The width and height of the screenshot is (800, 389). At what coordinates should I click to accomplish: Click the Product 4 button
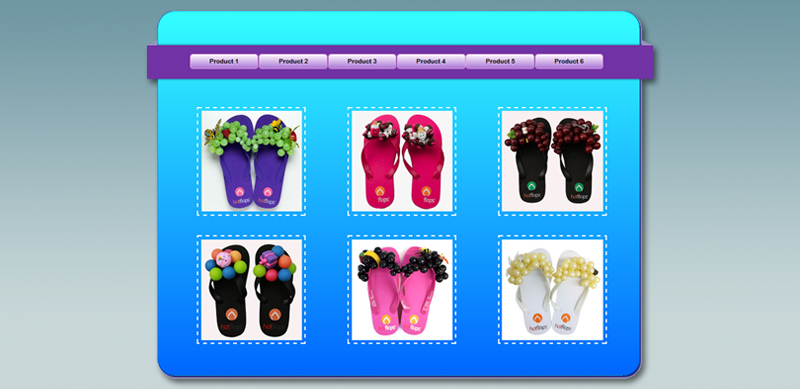(x=431, y=61)
